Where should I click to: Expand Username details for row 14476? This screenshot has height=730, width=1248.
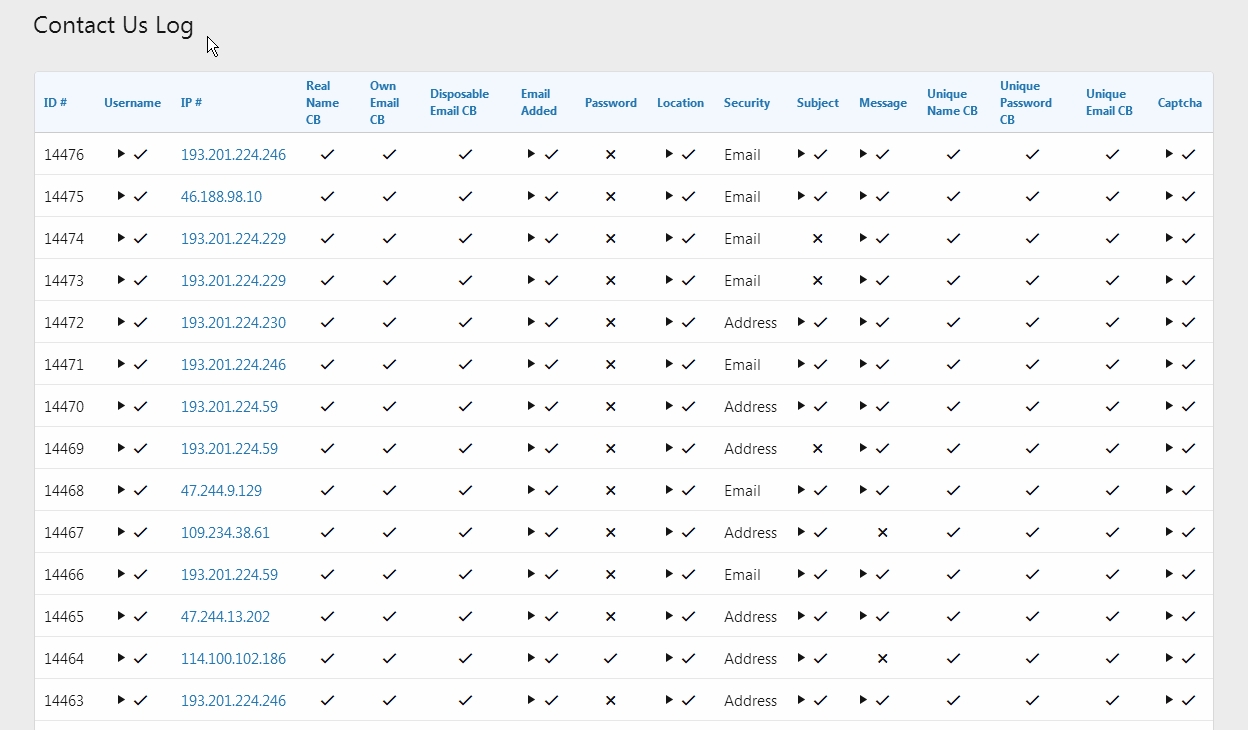[x=121, y=154]
